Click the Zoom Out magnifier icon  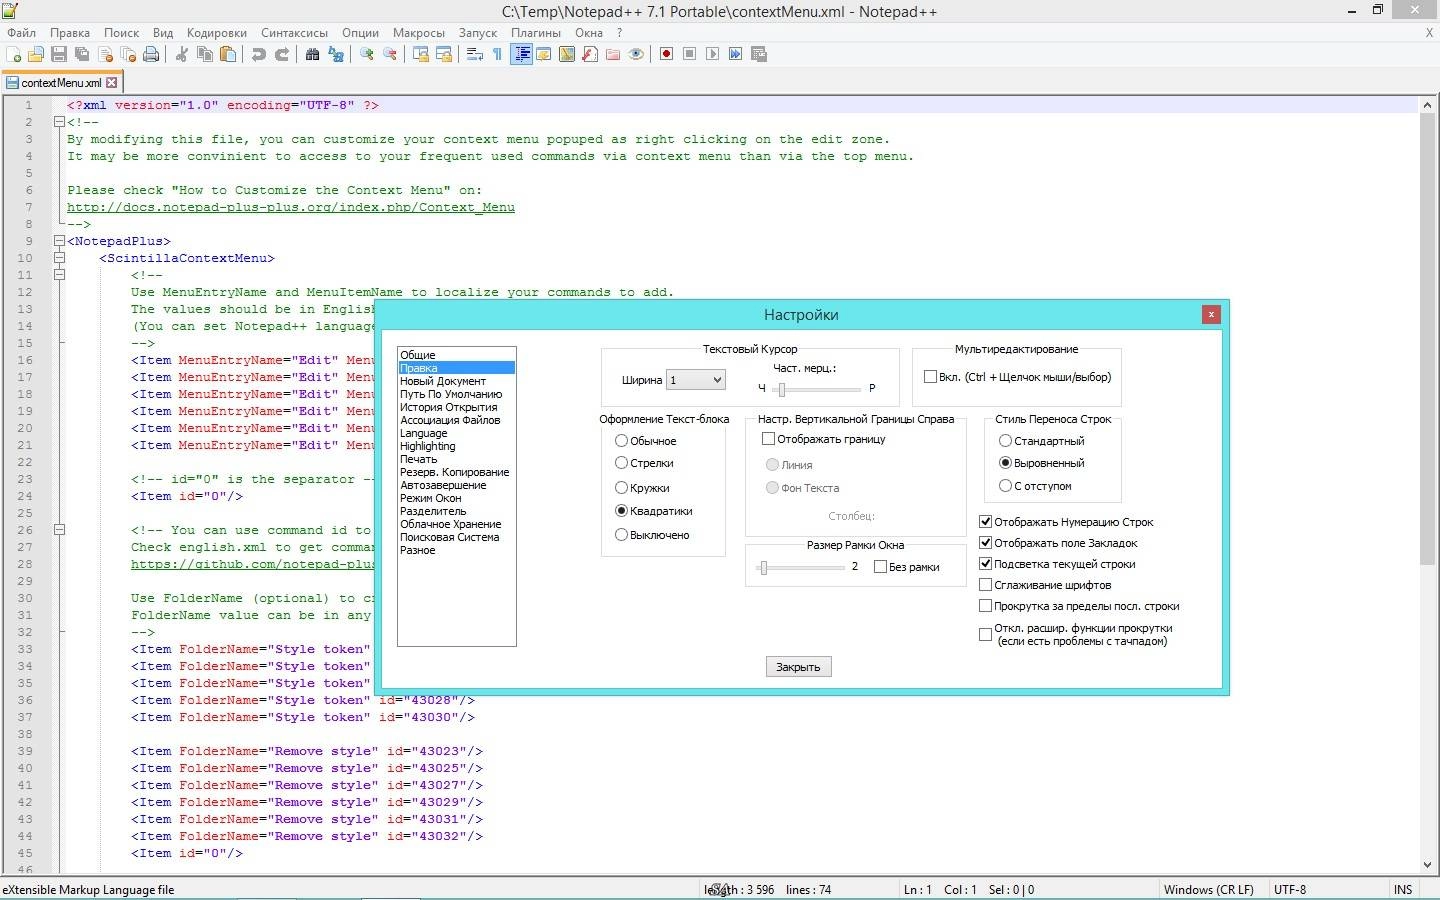coord(390,54)
